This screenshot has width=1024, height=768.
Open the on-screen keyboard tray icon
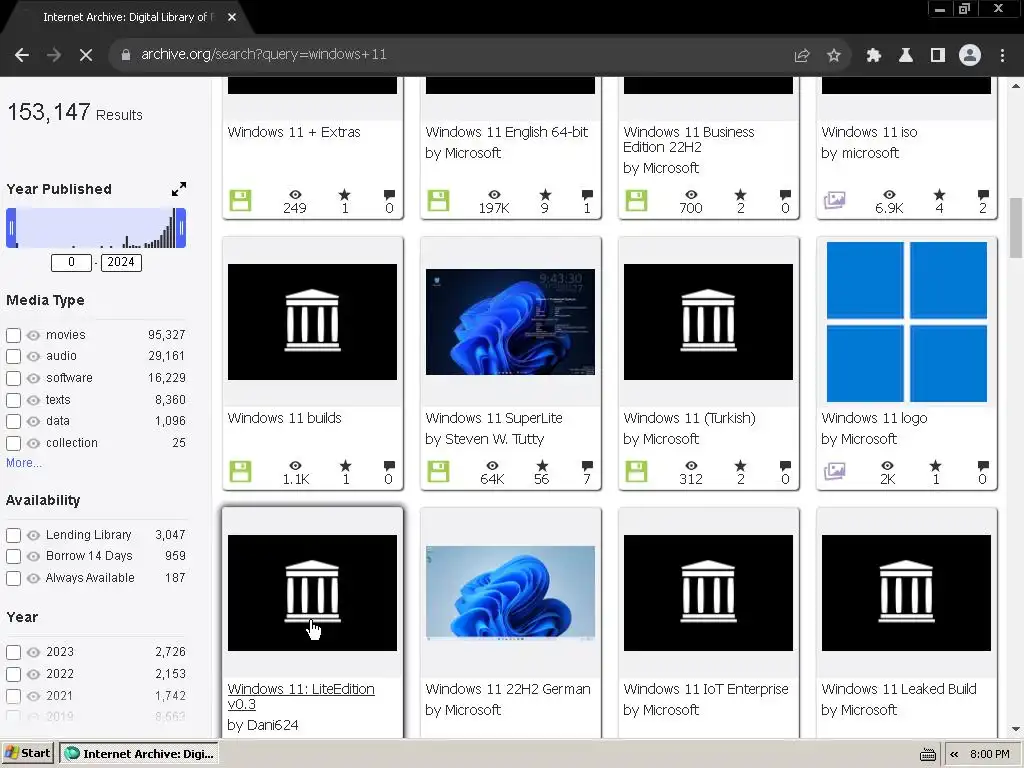927,754
